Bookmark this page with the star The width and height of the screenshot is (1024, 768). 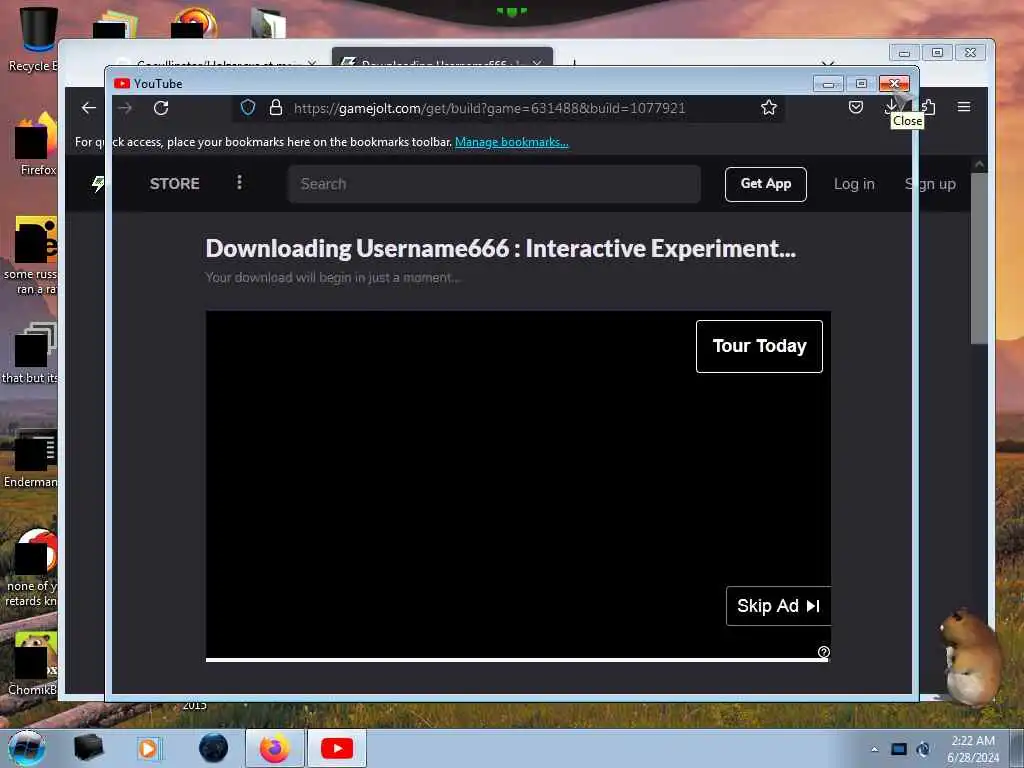[769, 108]
